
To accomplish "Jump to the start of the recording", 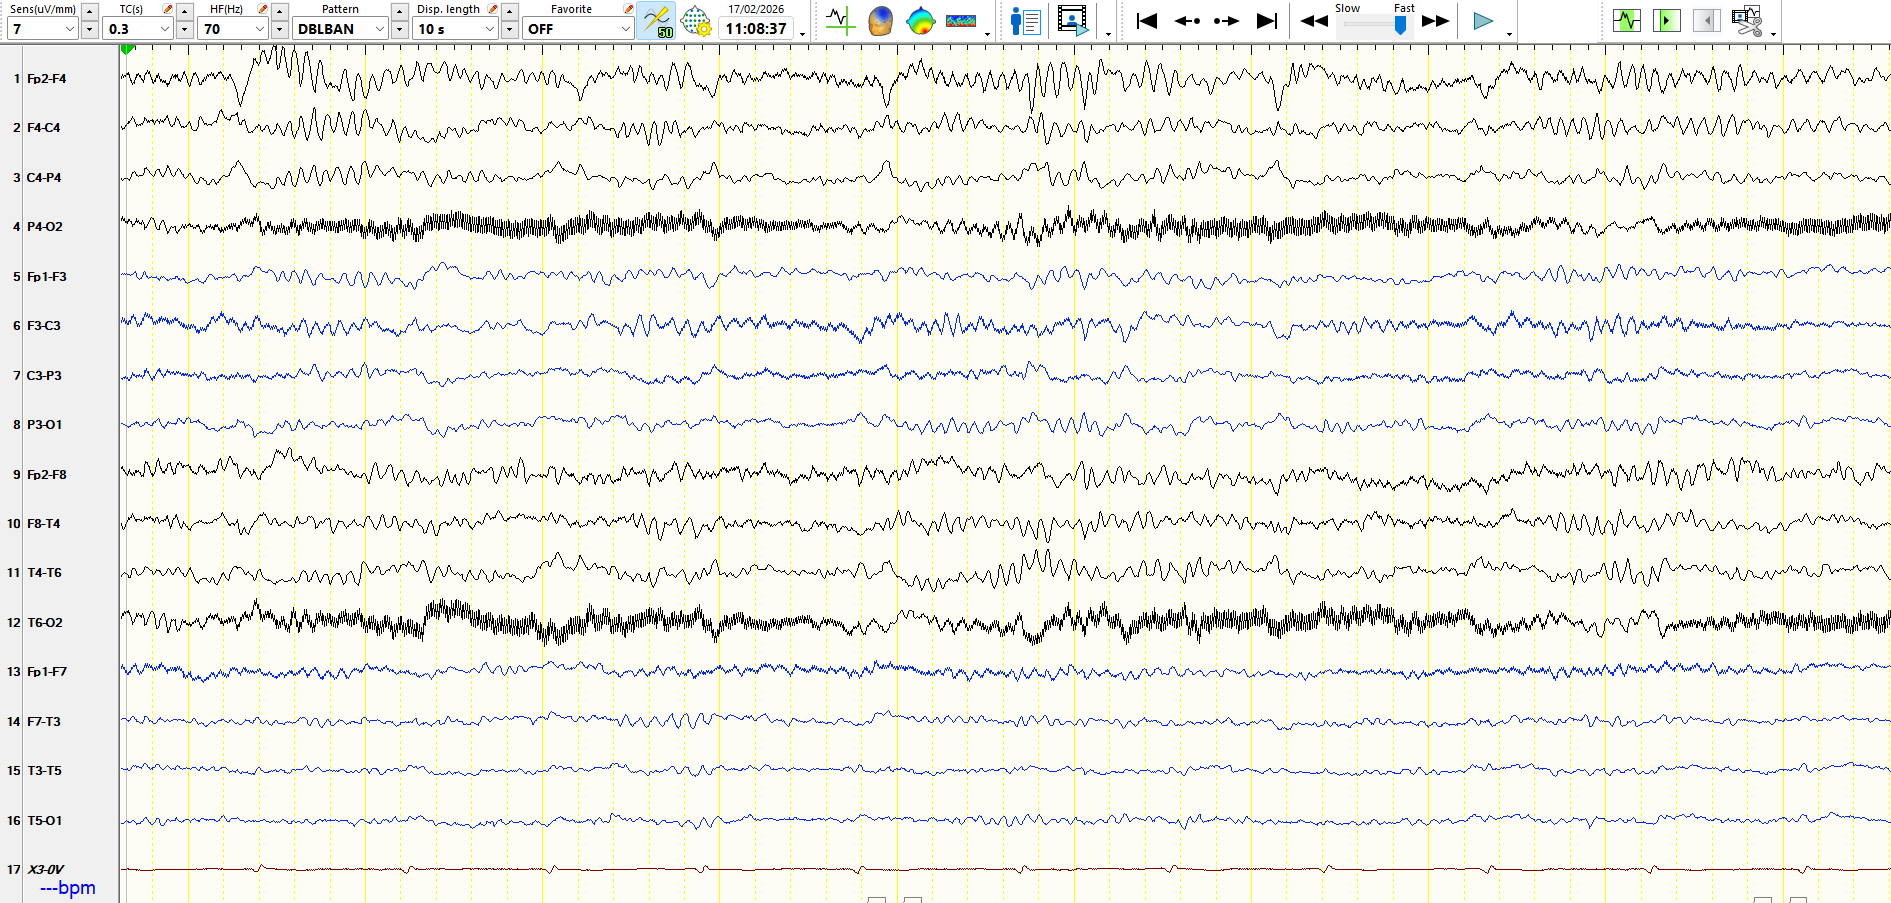I will (x=1147, y=21).
